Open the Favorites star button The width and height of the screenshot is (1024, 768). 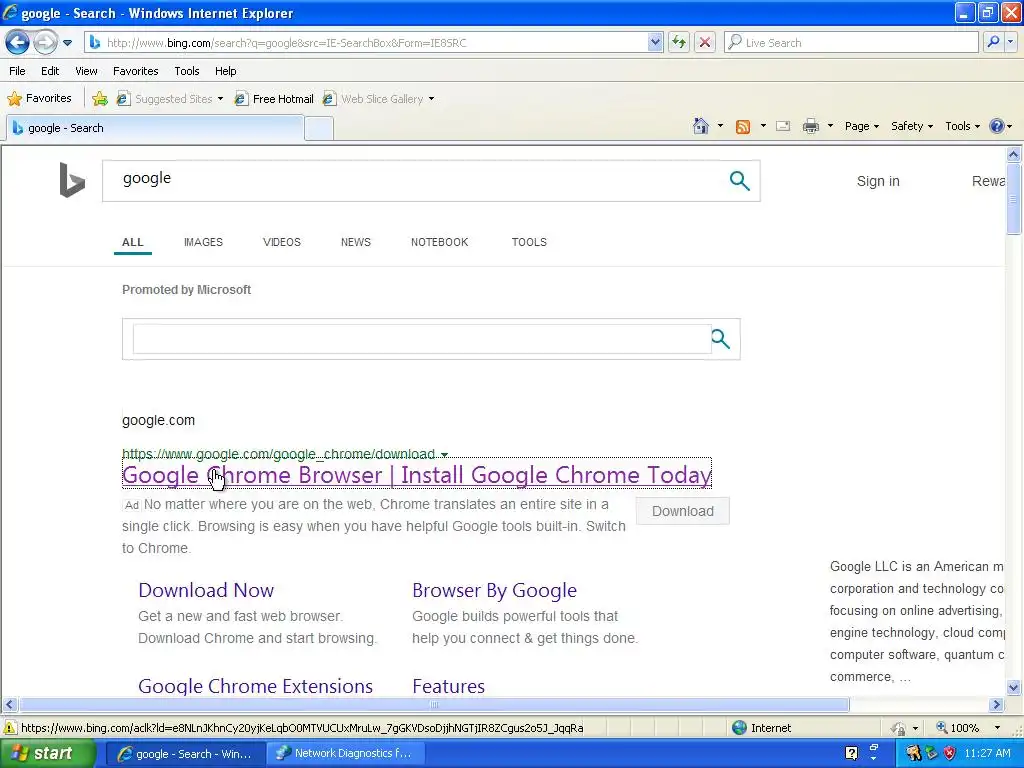[x=39, y=99]
